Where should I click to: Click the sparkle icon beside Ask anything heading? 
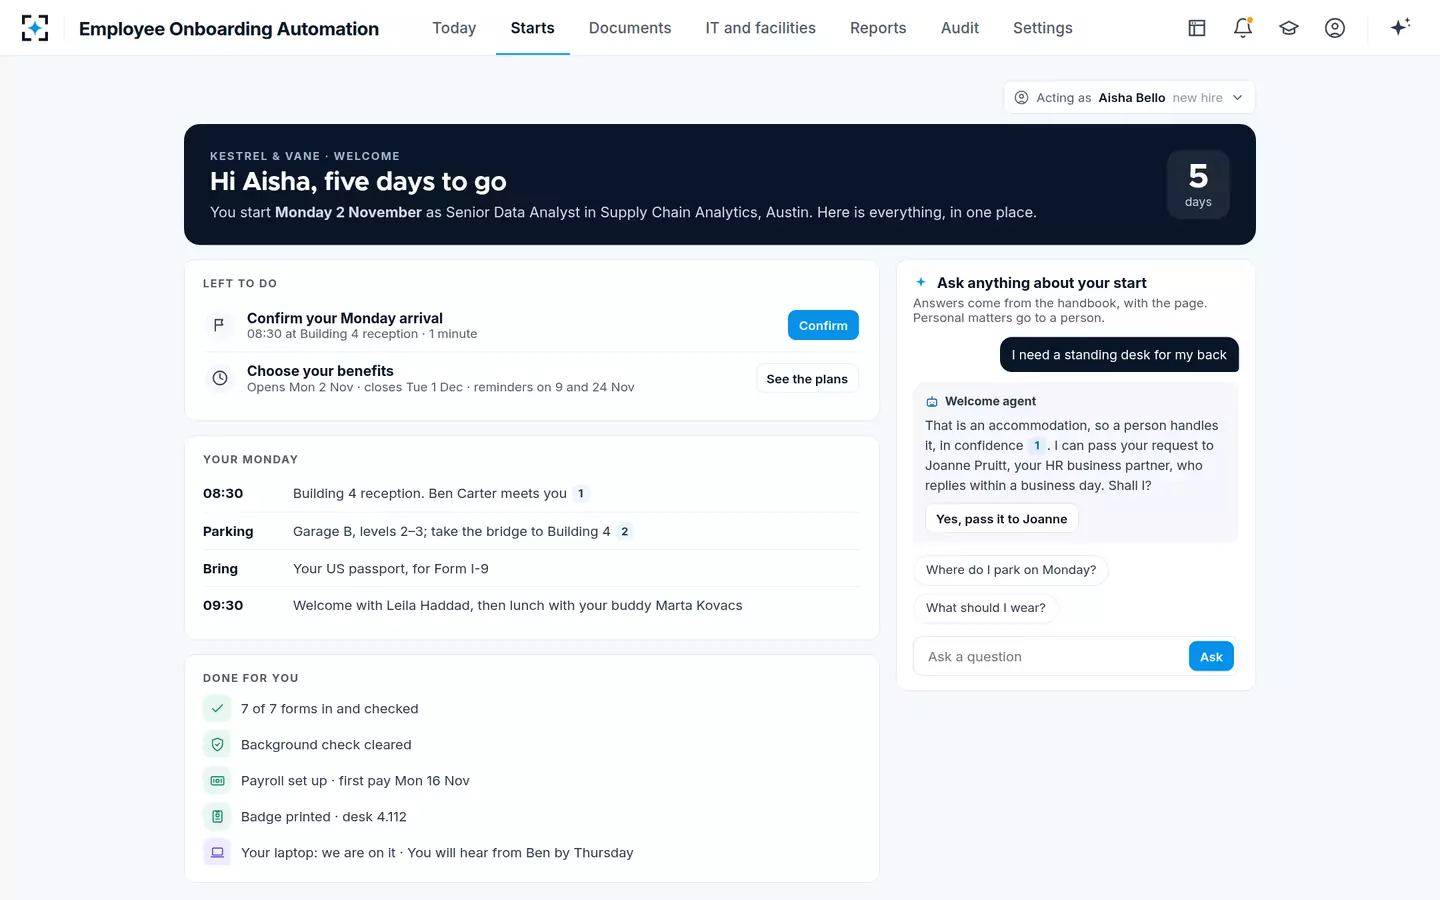[921, 282]
